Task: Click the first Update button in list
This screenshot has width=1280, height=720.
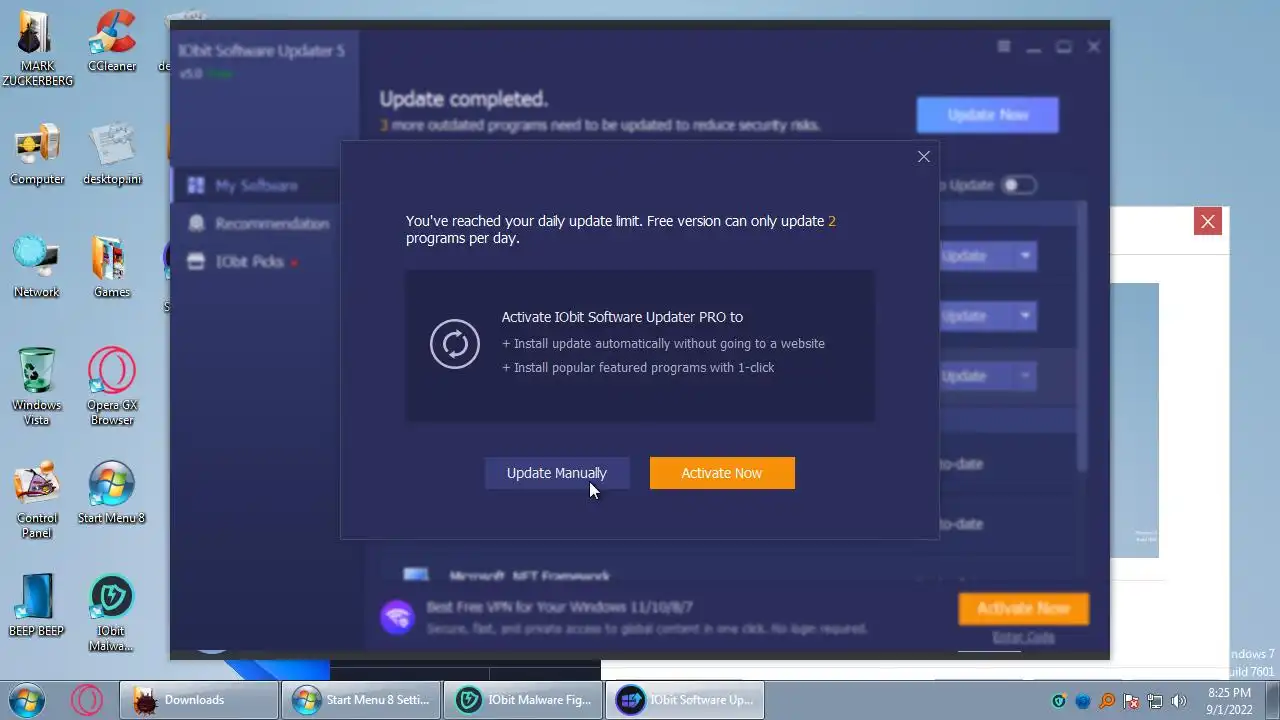Action: [x=977, y=256]
